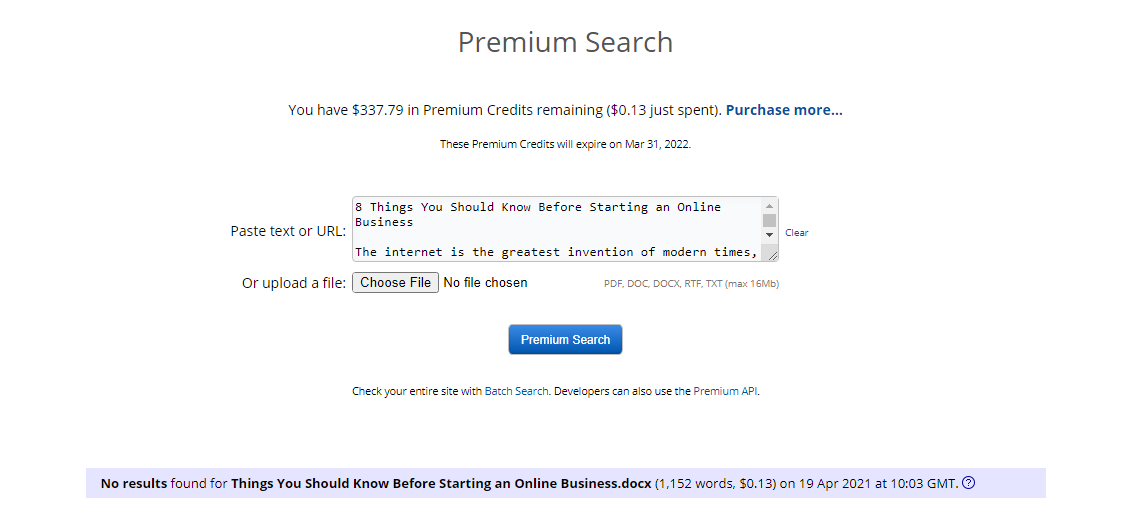Click the 'Or upload a file:' label
This screenshot has width=1130, height=530.
294,283
